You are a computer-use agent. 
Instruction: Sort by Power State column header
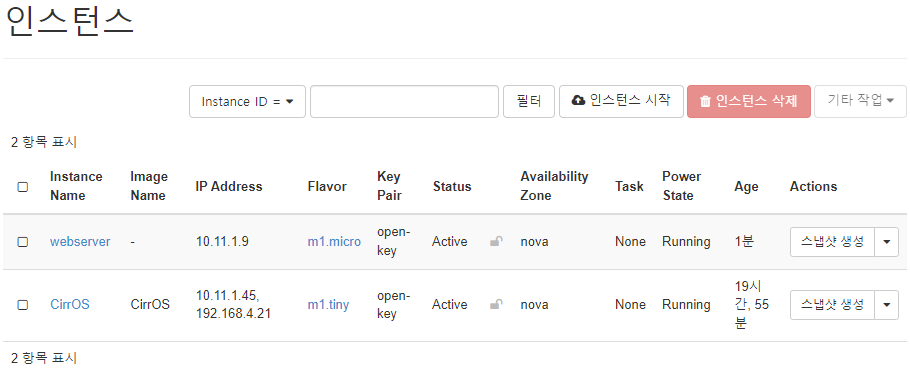click(682, 186)
